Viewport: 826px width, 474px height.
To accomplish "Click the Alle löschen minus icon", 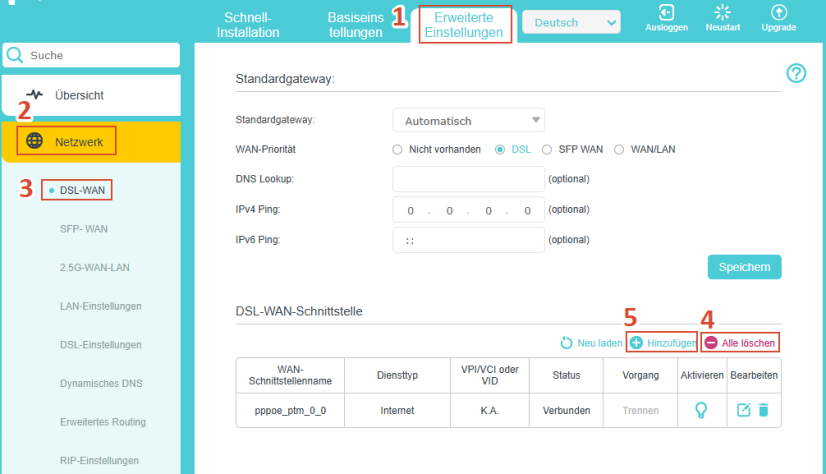I will (x=711, y=343).
